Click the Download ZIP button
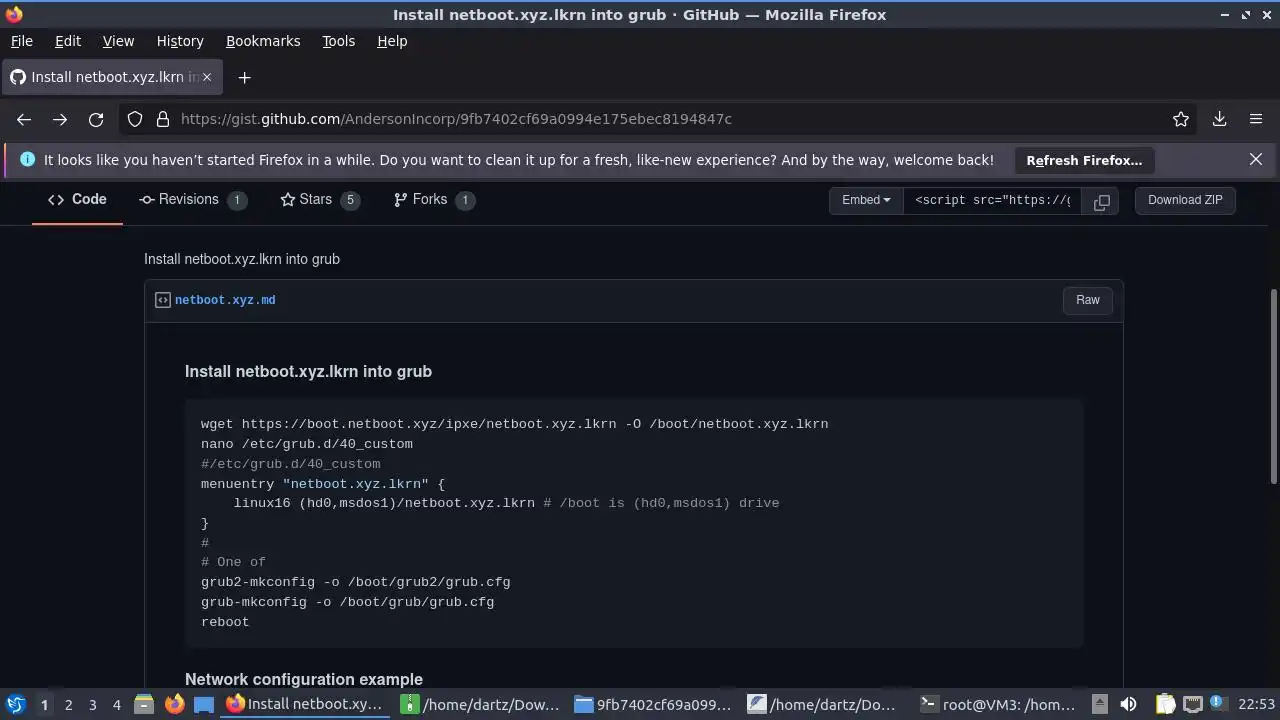This screenshot has width=1280, height=720. (1185, 200)
